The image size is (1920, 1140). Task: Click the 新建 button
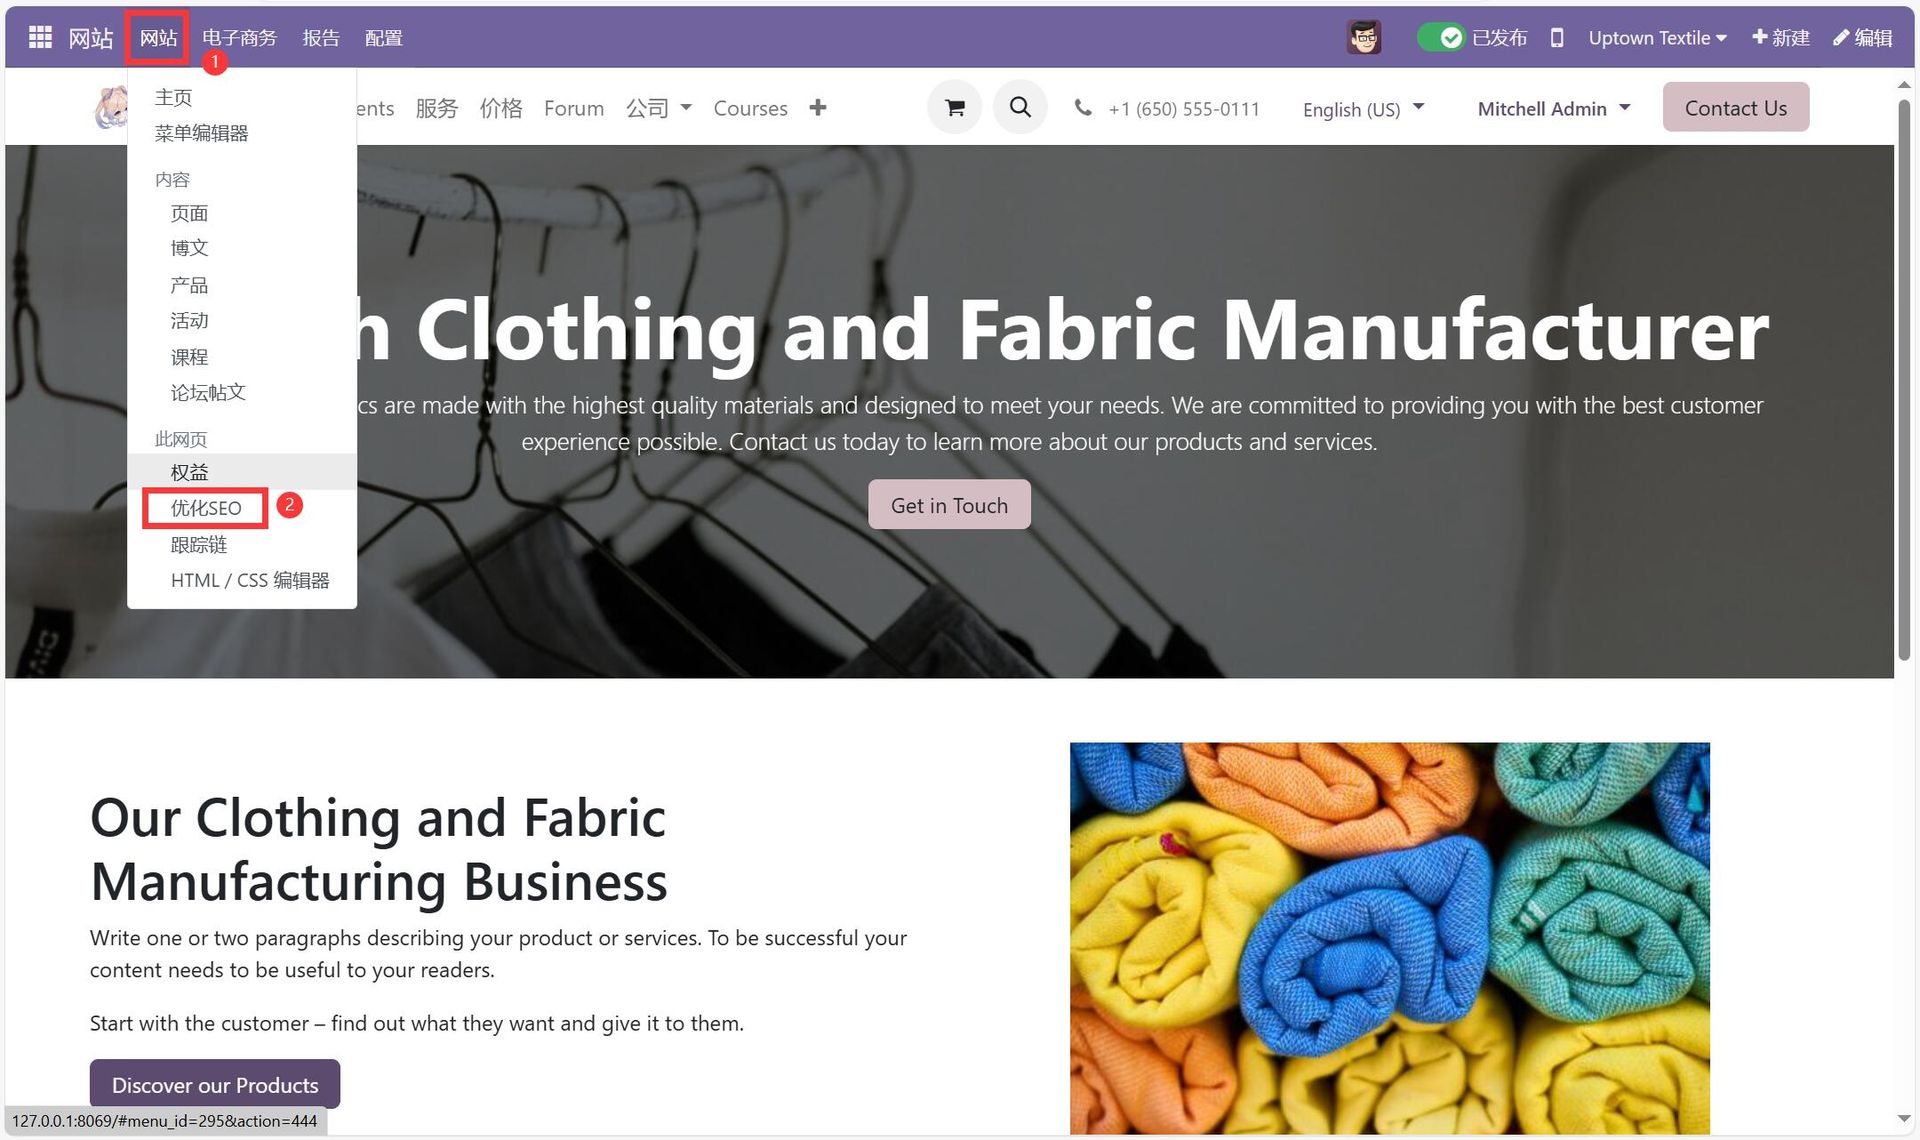click(x=1781, y=38)
